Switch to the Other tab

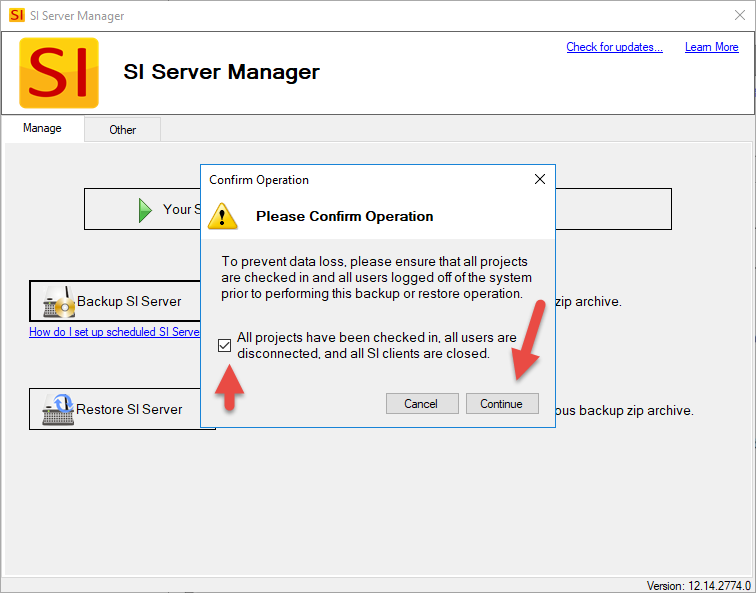[122, 130]
